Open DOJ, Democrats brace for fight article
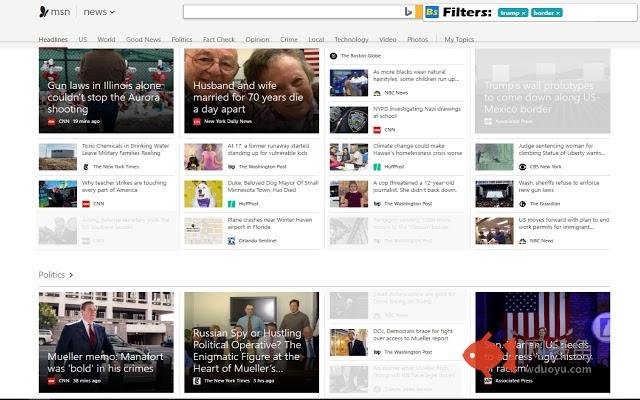 point(413,335)
